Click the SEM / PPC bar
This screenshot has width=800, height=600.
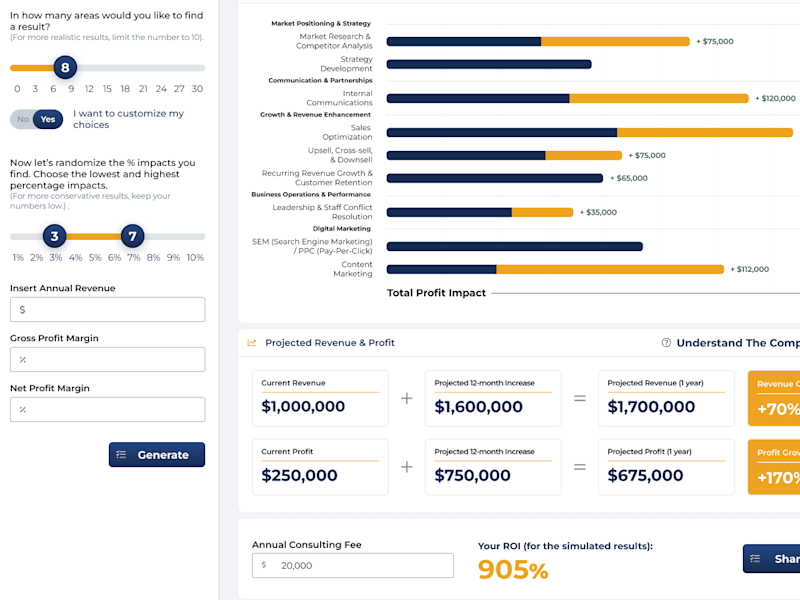[x=514, y=246]
